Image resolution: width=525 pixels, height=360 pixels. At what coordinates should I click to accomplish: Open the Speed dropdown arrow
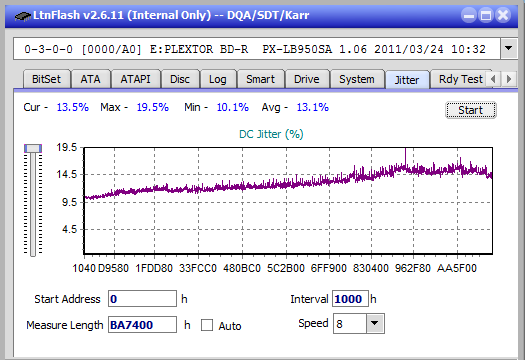pyautogui.click(x=375, y=323)
